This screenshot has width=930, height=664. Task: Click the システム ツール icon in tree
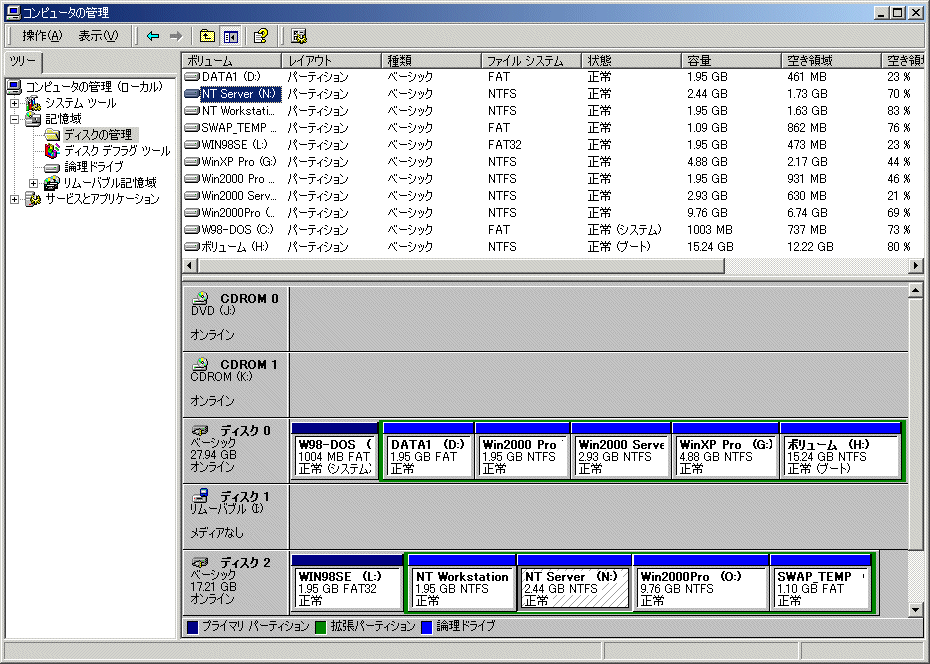(x=33, y=103)
